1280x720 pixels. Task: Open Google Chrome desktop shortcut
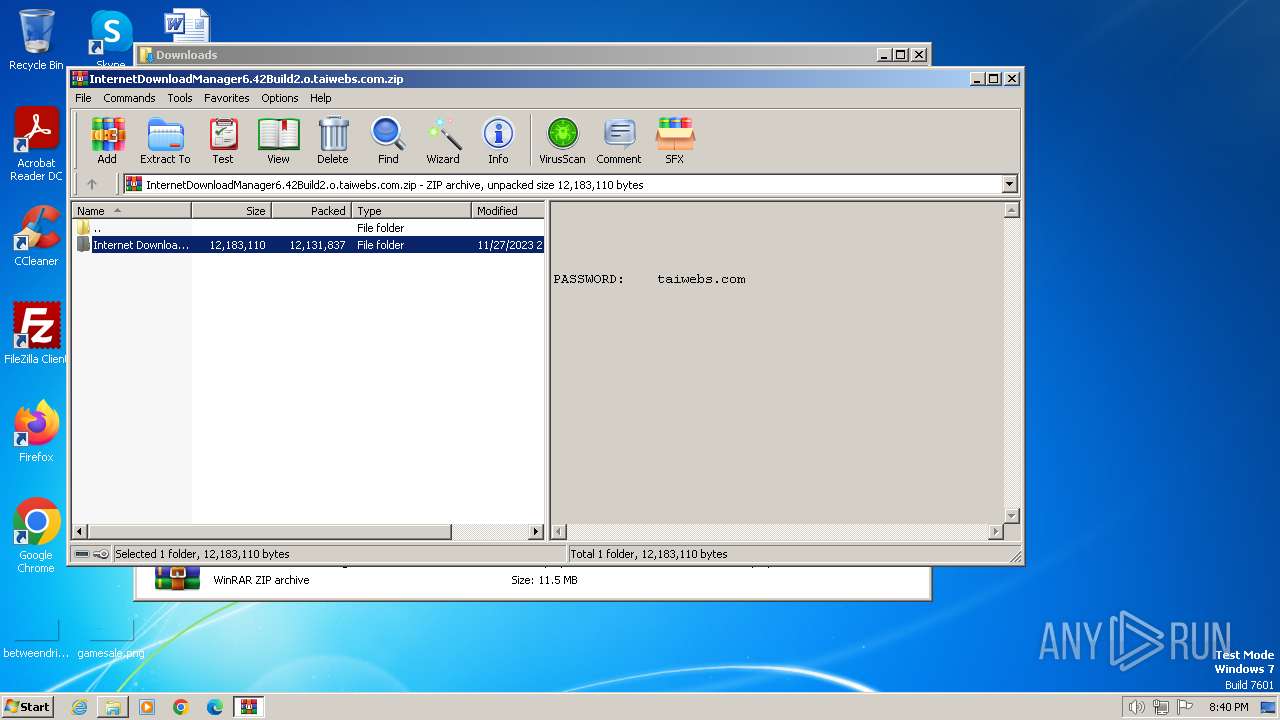(36, 535)
